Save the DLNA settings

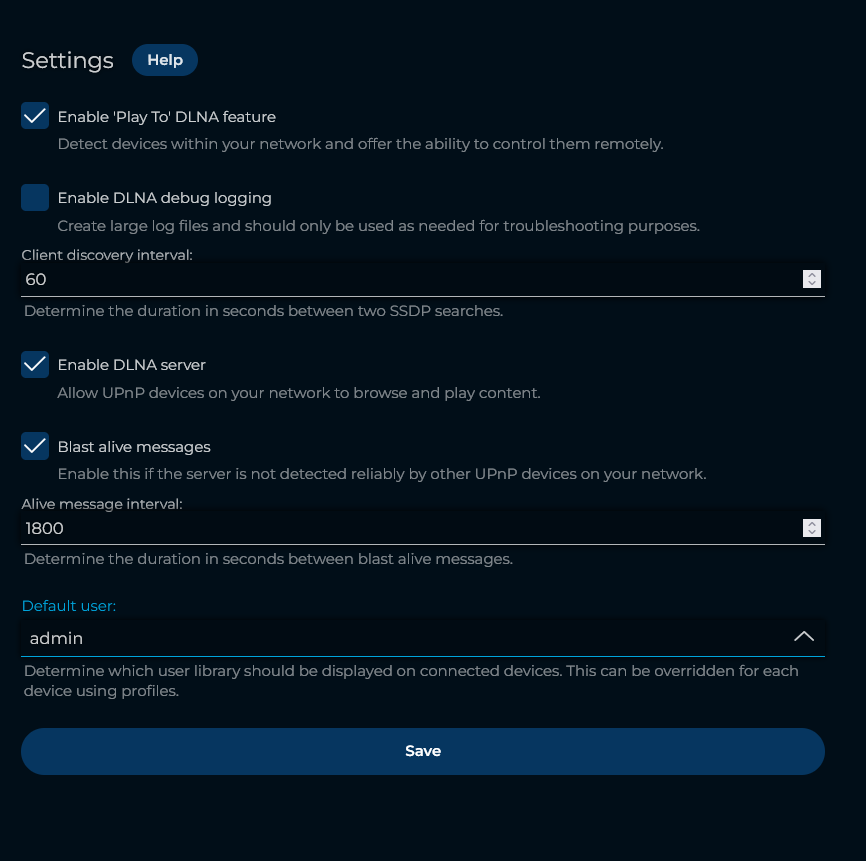click(423, 751)
